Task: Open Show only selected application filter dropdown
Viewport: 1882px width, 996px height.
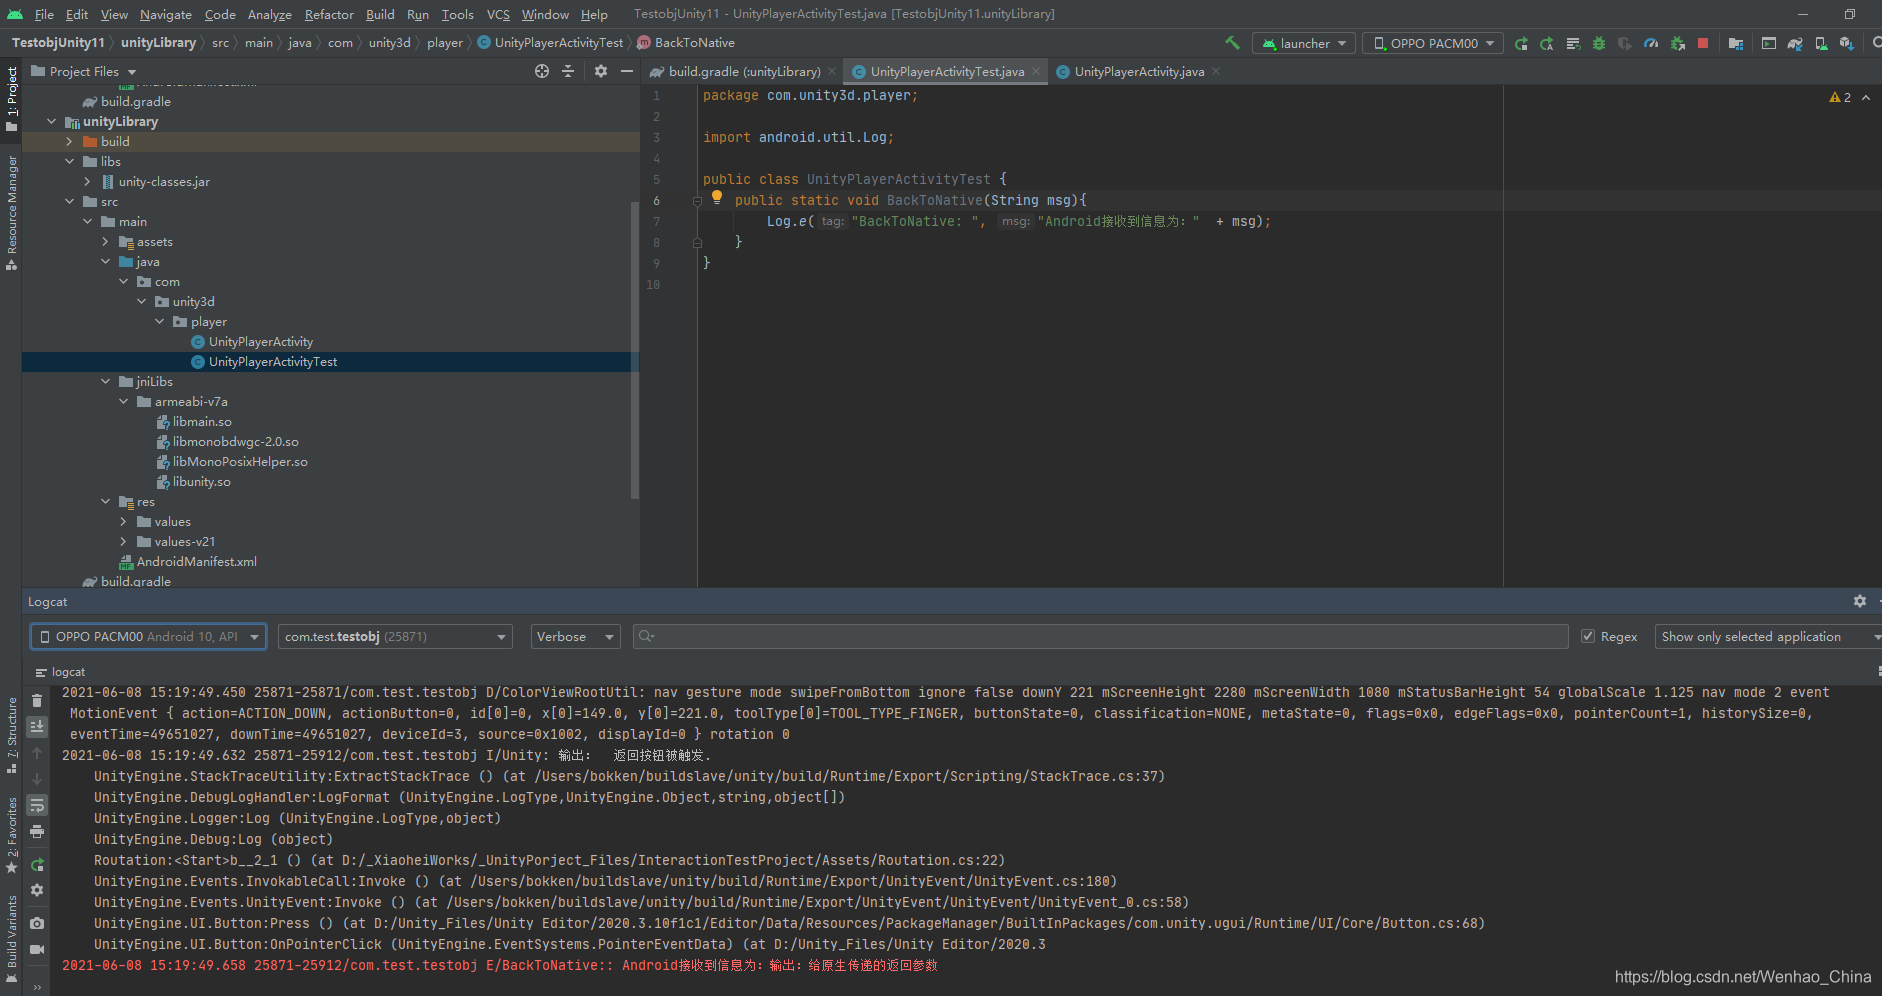Action: [x=1768, y=636]
